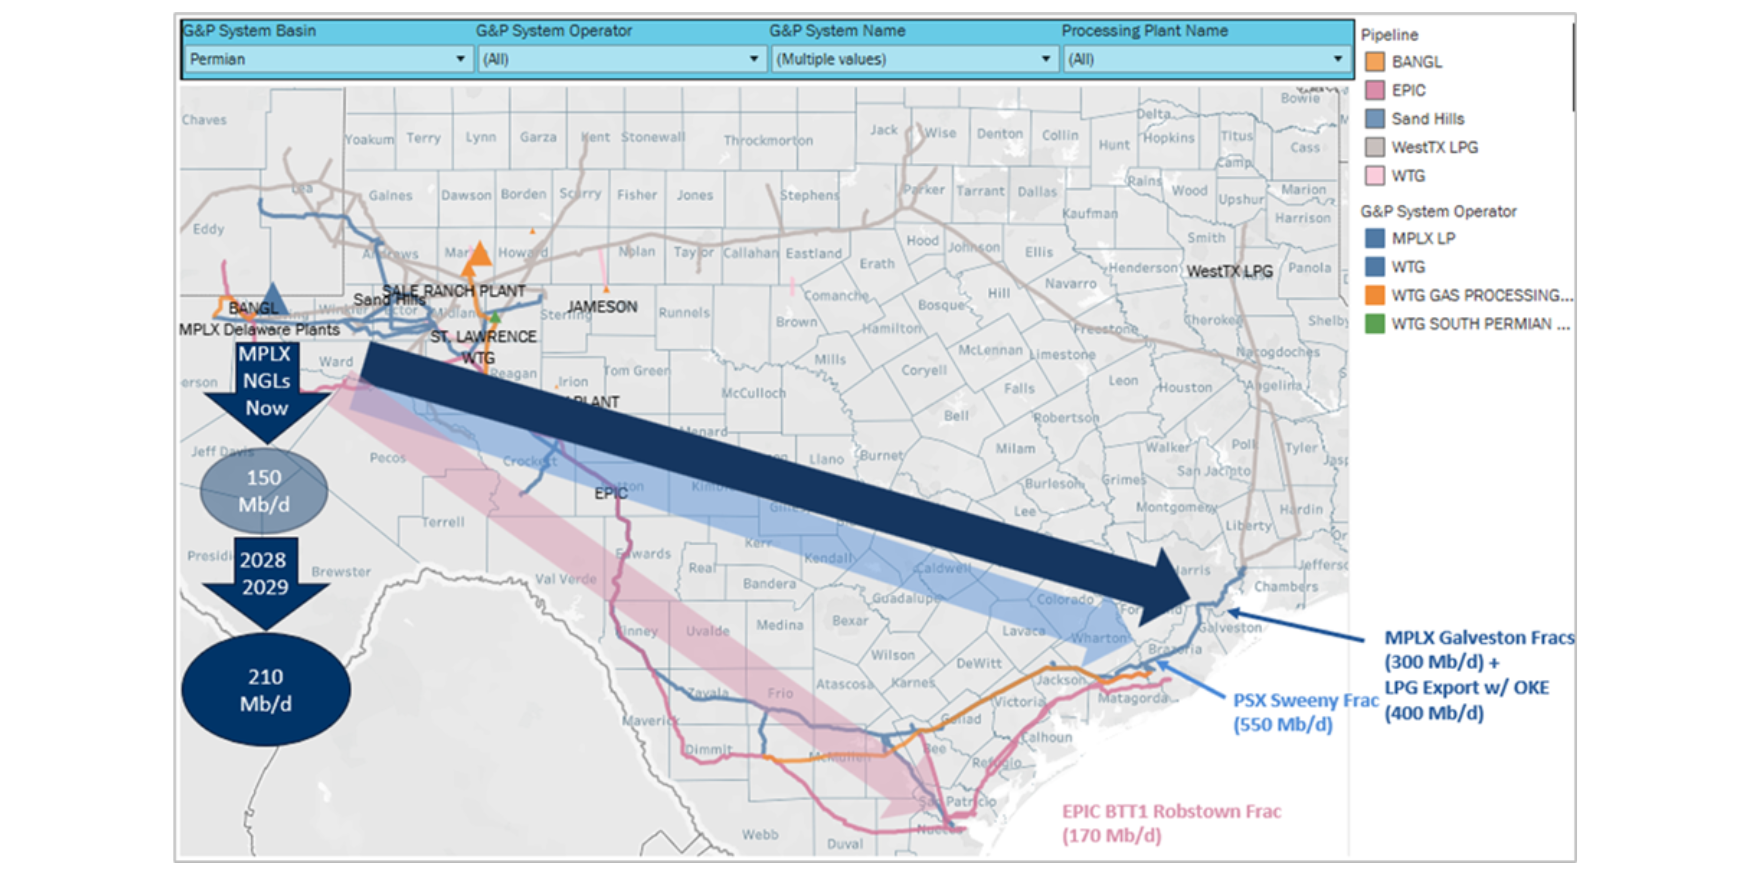This screenshot has width=1750, height=875.
Task: Click the WestTX LPG gray legend swatch
Action: [1375, 147]
